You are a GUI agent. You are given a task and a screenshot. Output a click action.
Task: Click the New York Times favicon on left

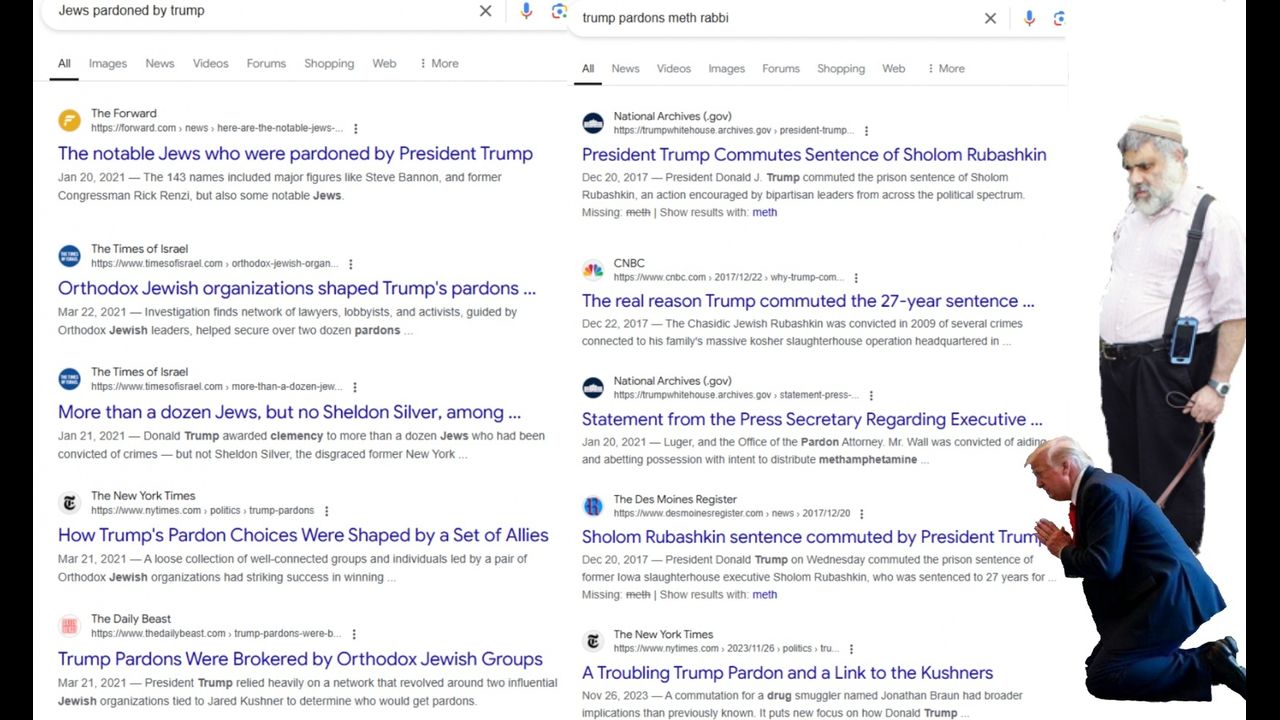pos(70,503)
